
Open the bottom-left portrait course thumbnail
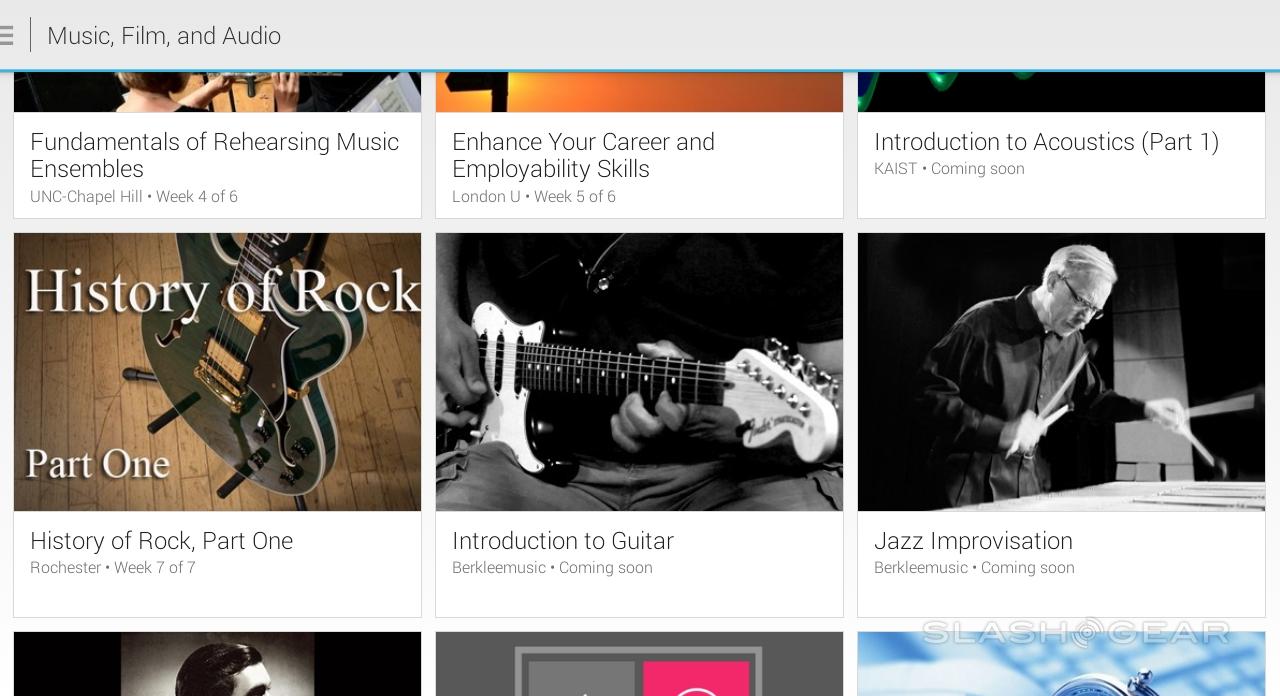217,665
